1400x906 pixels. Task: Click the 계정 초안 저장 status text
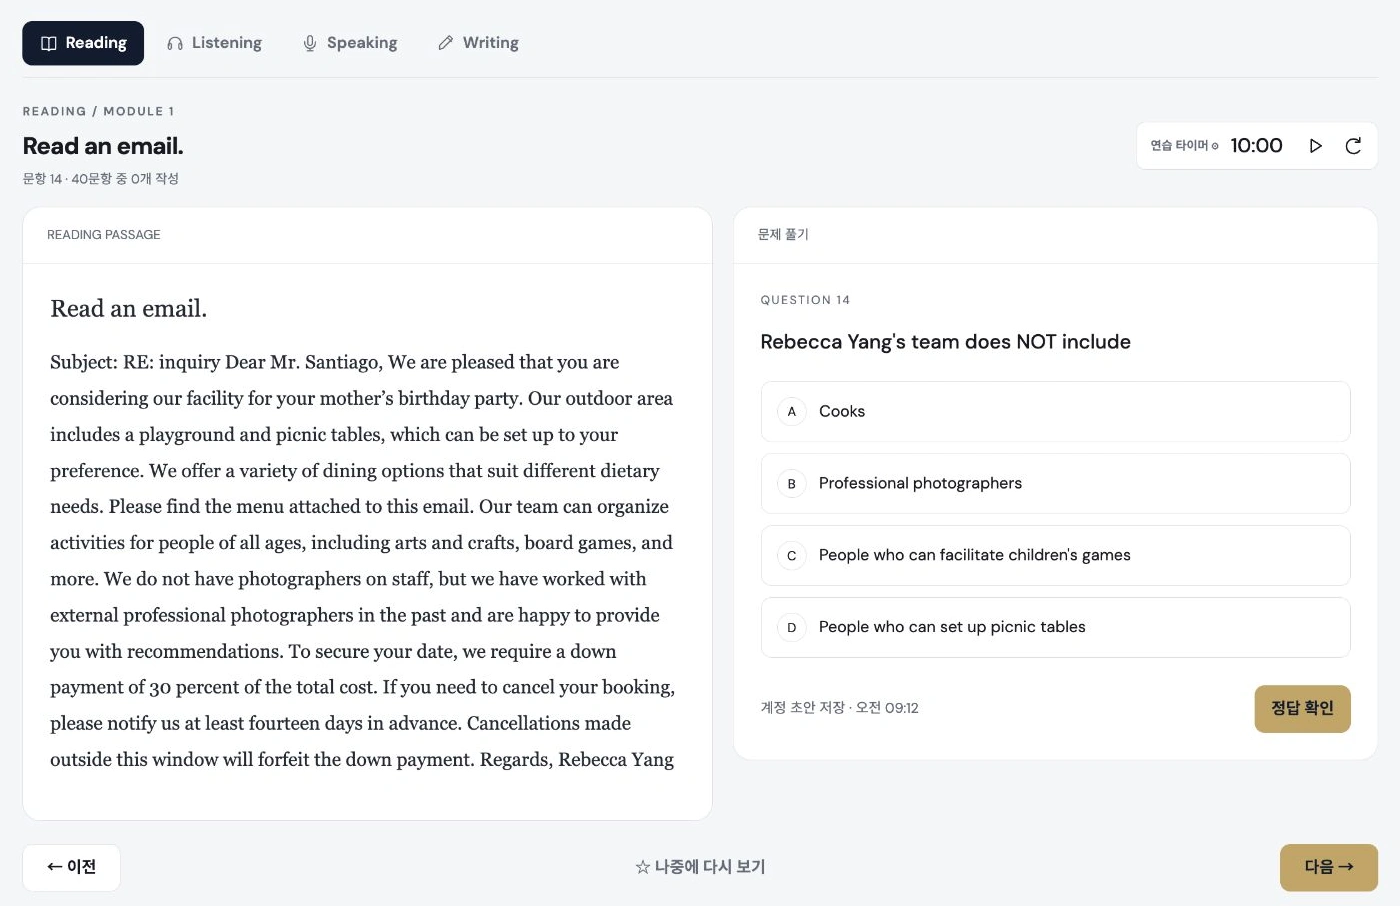[839, 708]
